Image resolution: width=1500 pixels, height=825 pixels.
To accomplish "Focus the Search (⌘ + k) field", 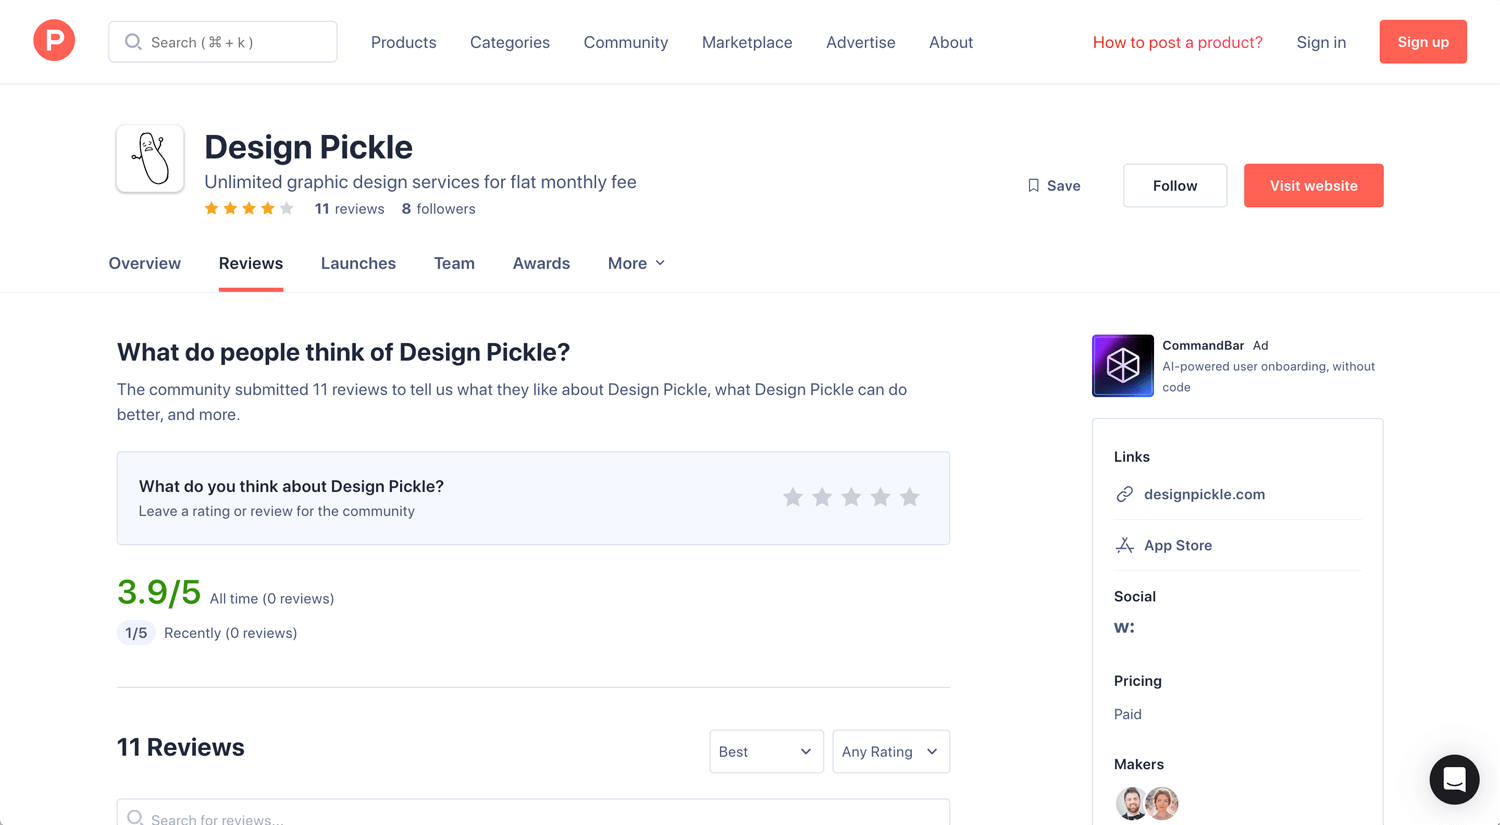I will [x=223, y=42].
